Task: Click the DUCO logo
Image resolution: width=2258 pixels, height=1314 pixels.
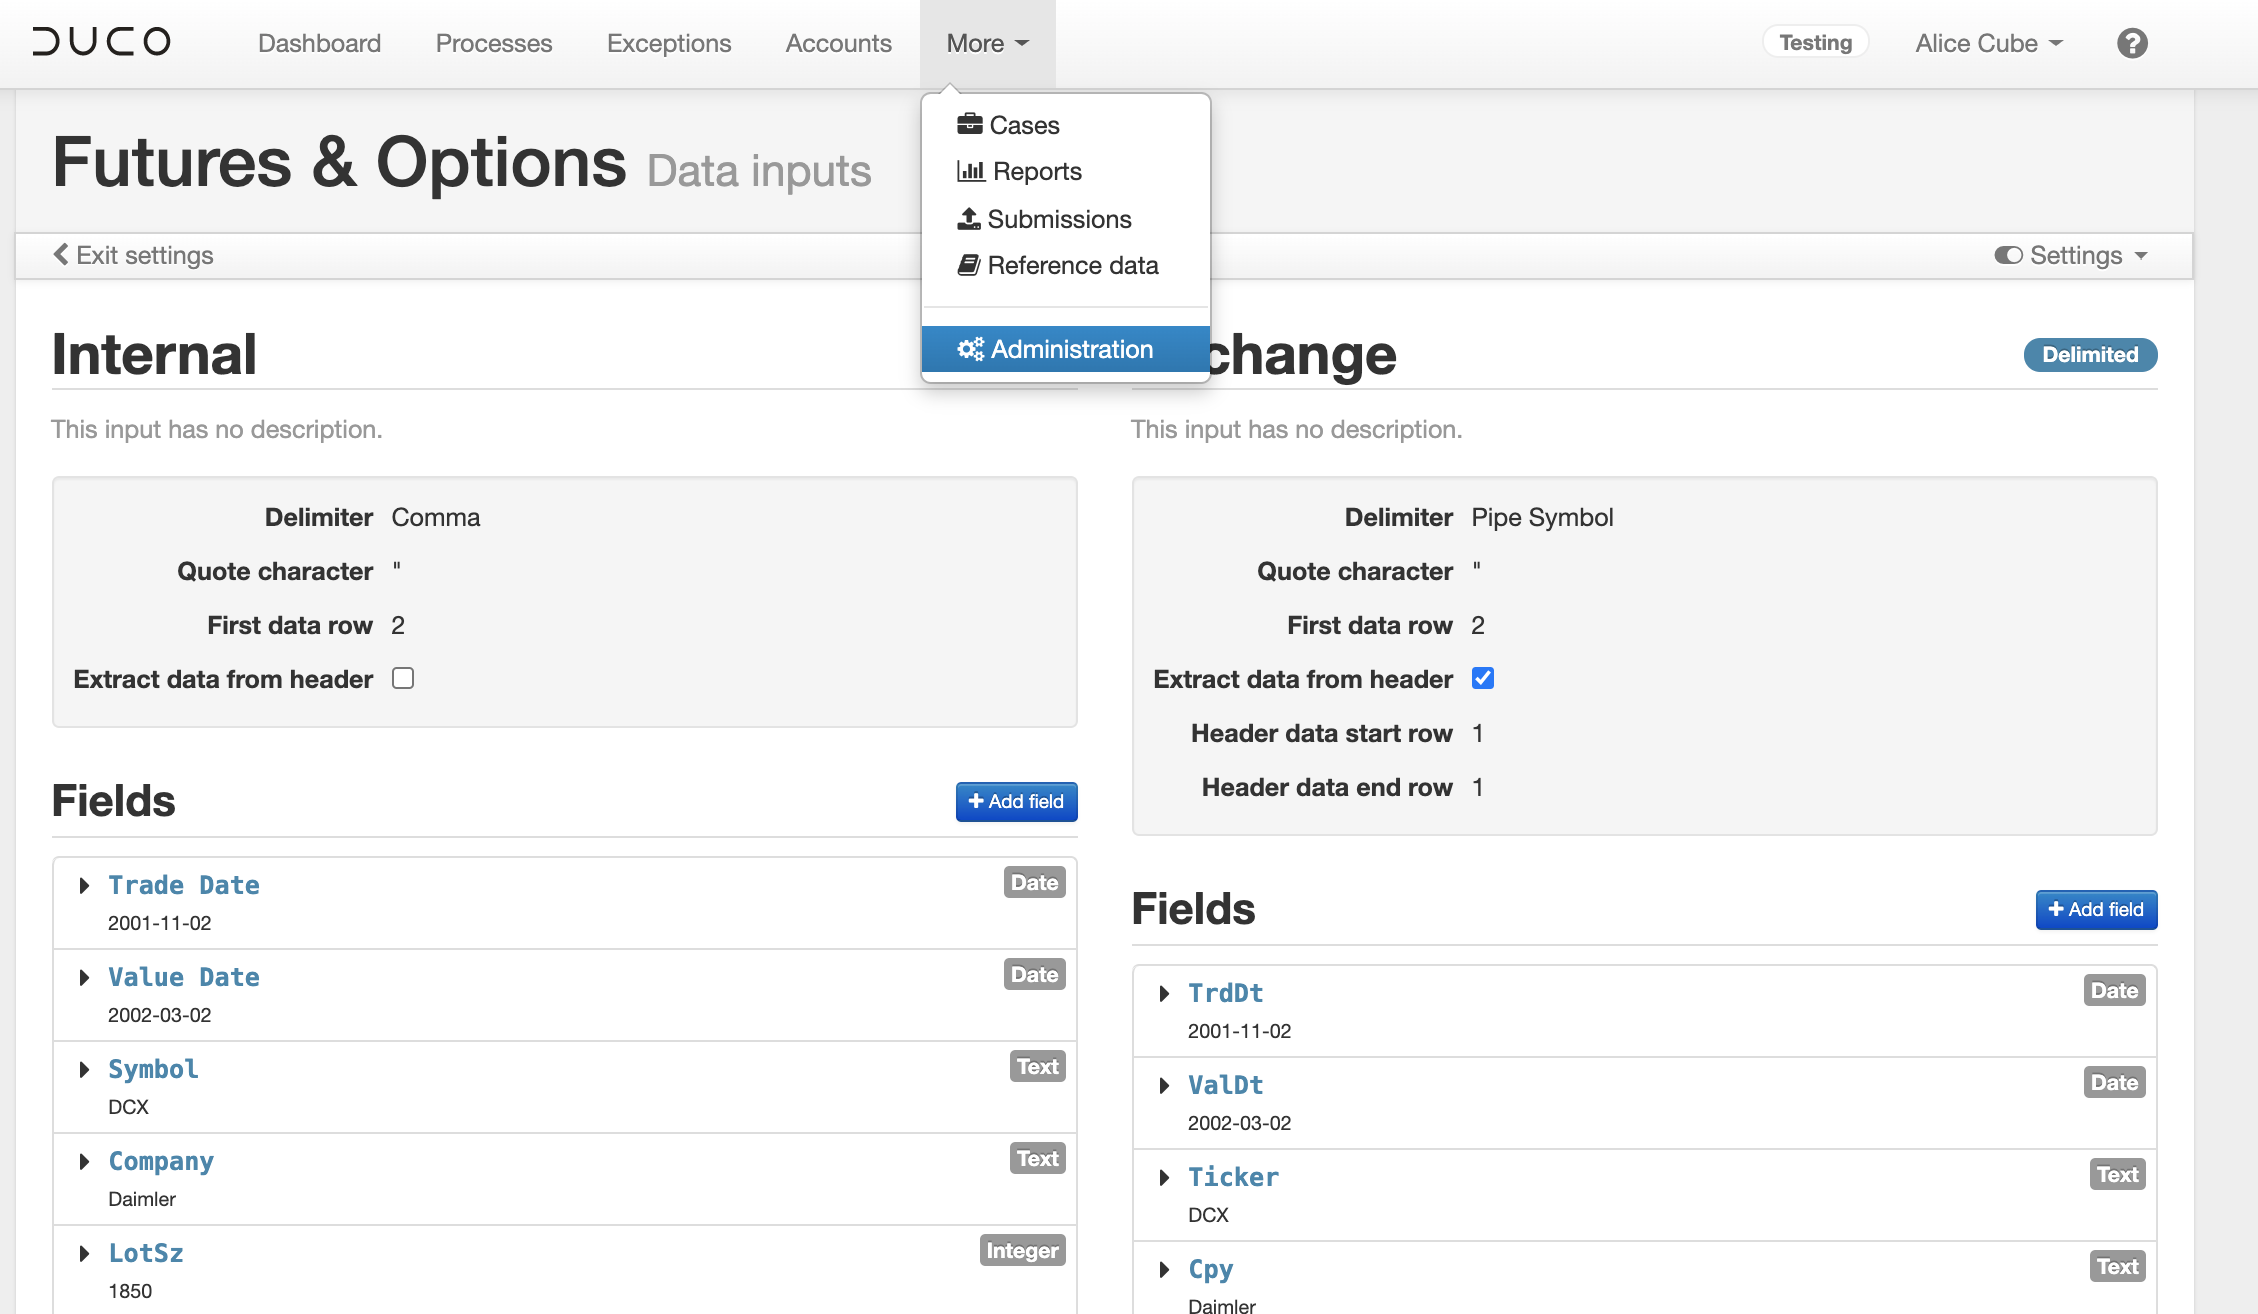Action: pos(101,42)
